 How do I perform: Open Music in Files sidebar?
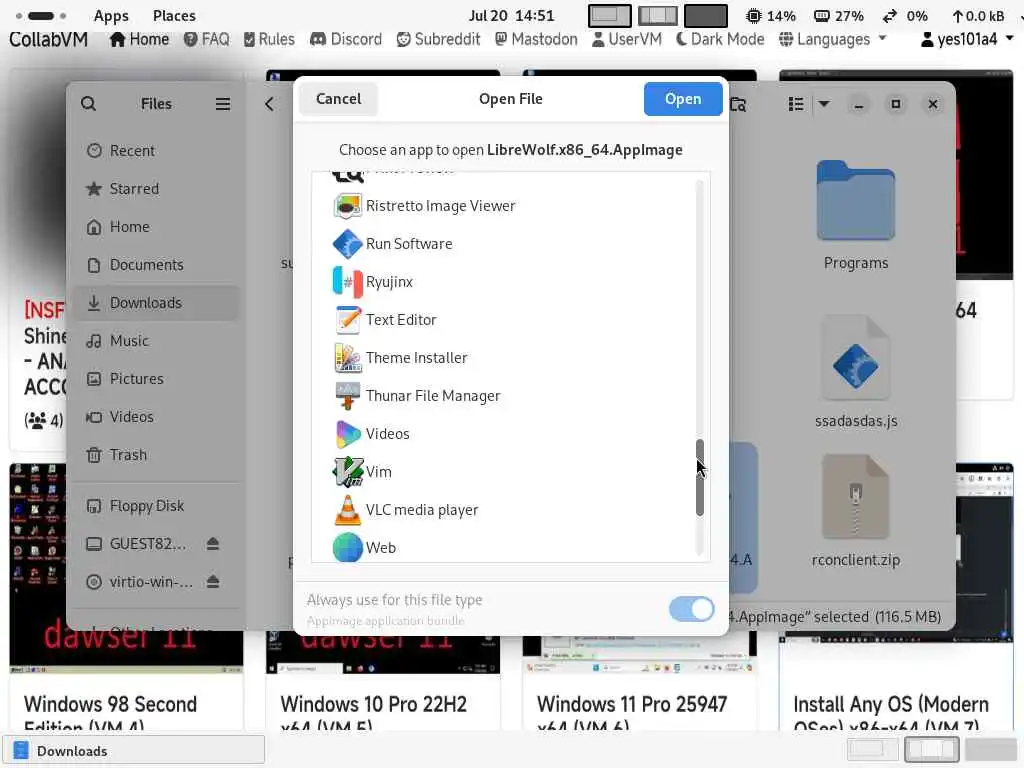point(155,340)
